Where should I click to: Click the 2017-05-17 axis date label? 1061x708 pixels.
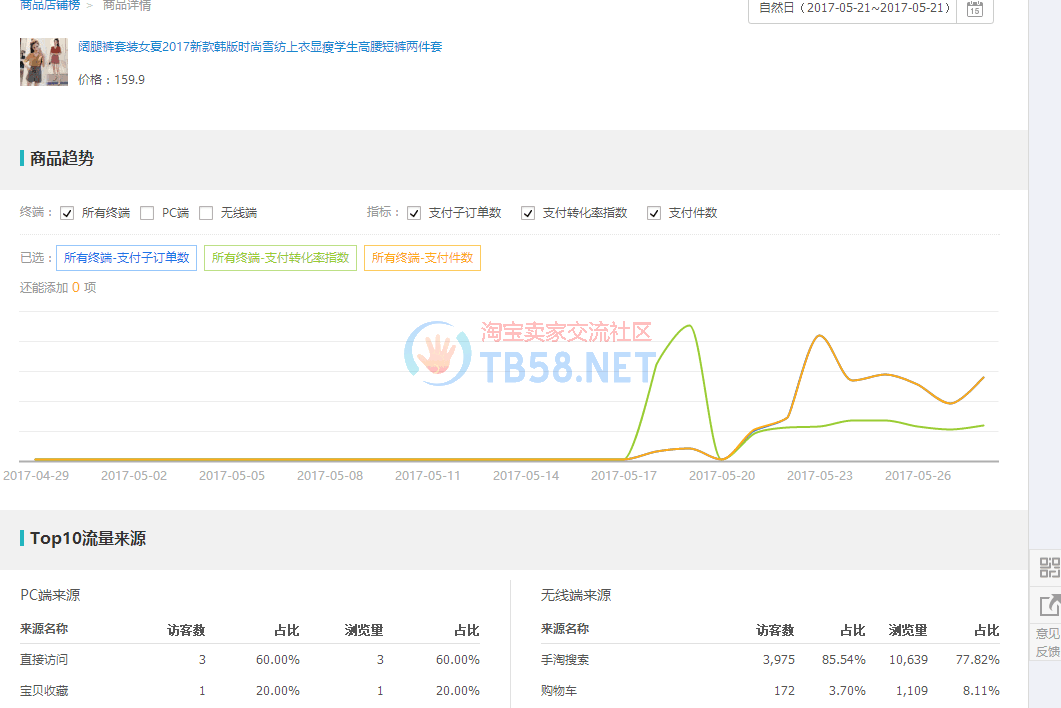click(x=624, y=476)
